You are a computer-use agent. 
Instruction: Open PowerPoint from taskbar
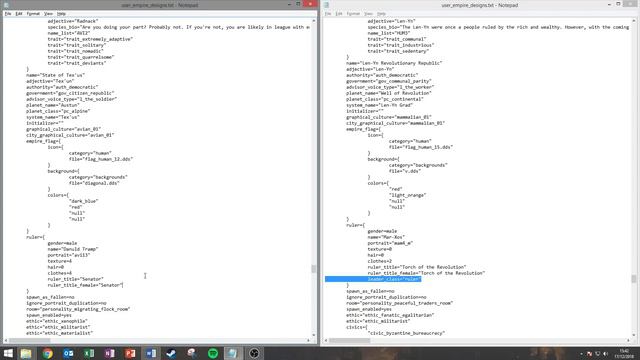click(x=130, y=353)
